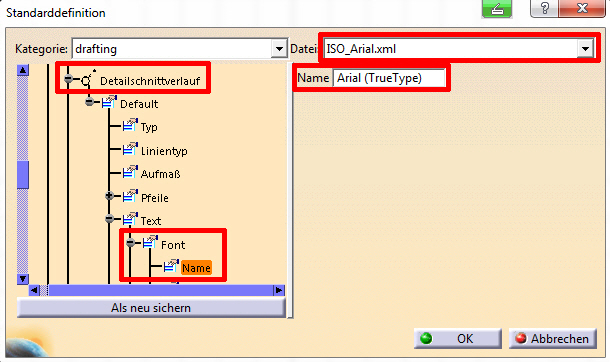
Task: Click the parameter icon next to Aufmaß
Action: 130,172
